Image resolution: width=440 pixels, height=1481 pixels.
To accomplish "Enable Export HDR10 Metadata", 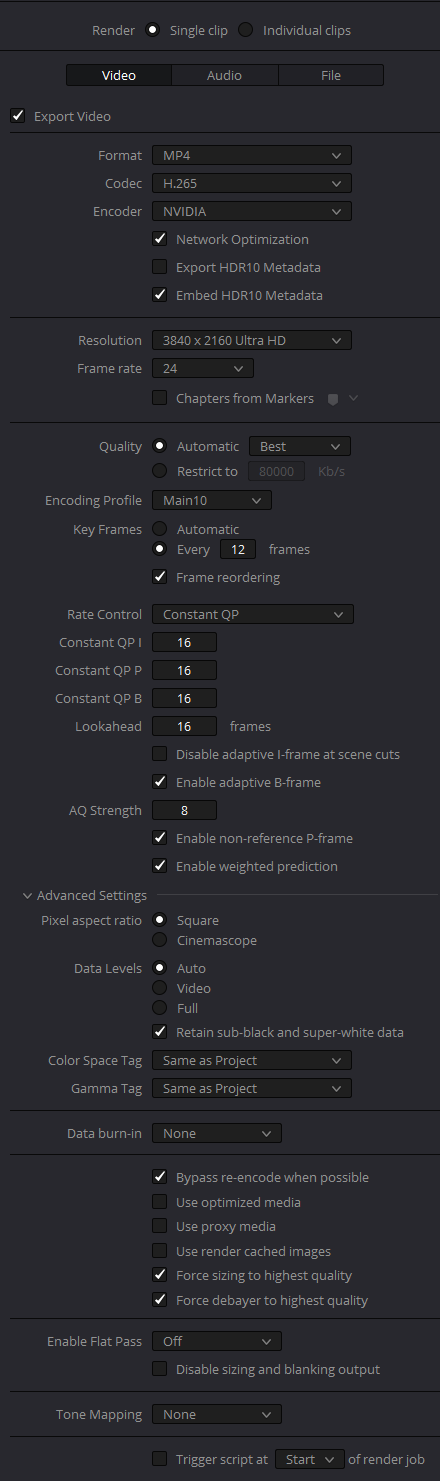I will 159,267.
